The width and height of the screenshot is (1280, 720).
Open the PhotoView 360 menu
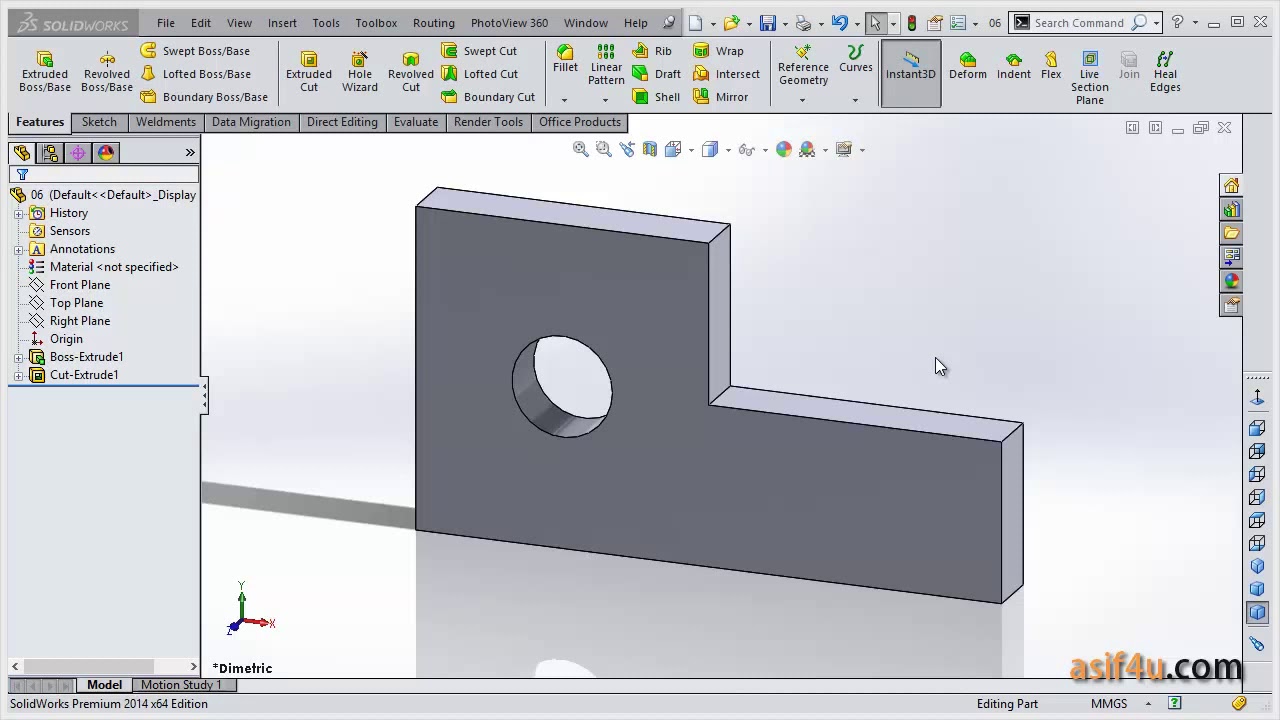pyautogui.click(x=509, y=23)
